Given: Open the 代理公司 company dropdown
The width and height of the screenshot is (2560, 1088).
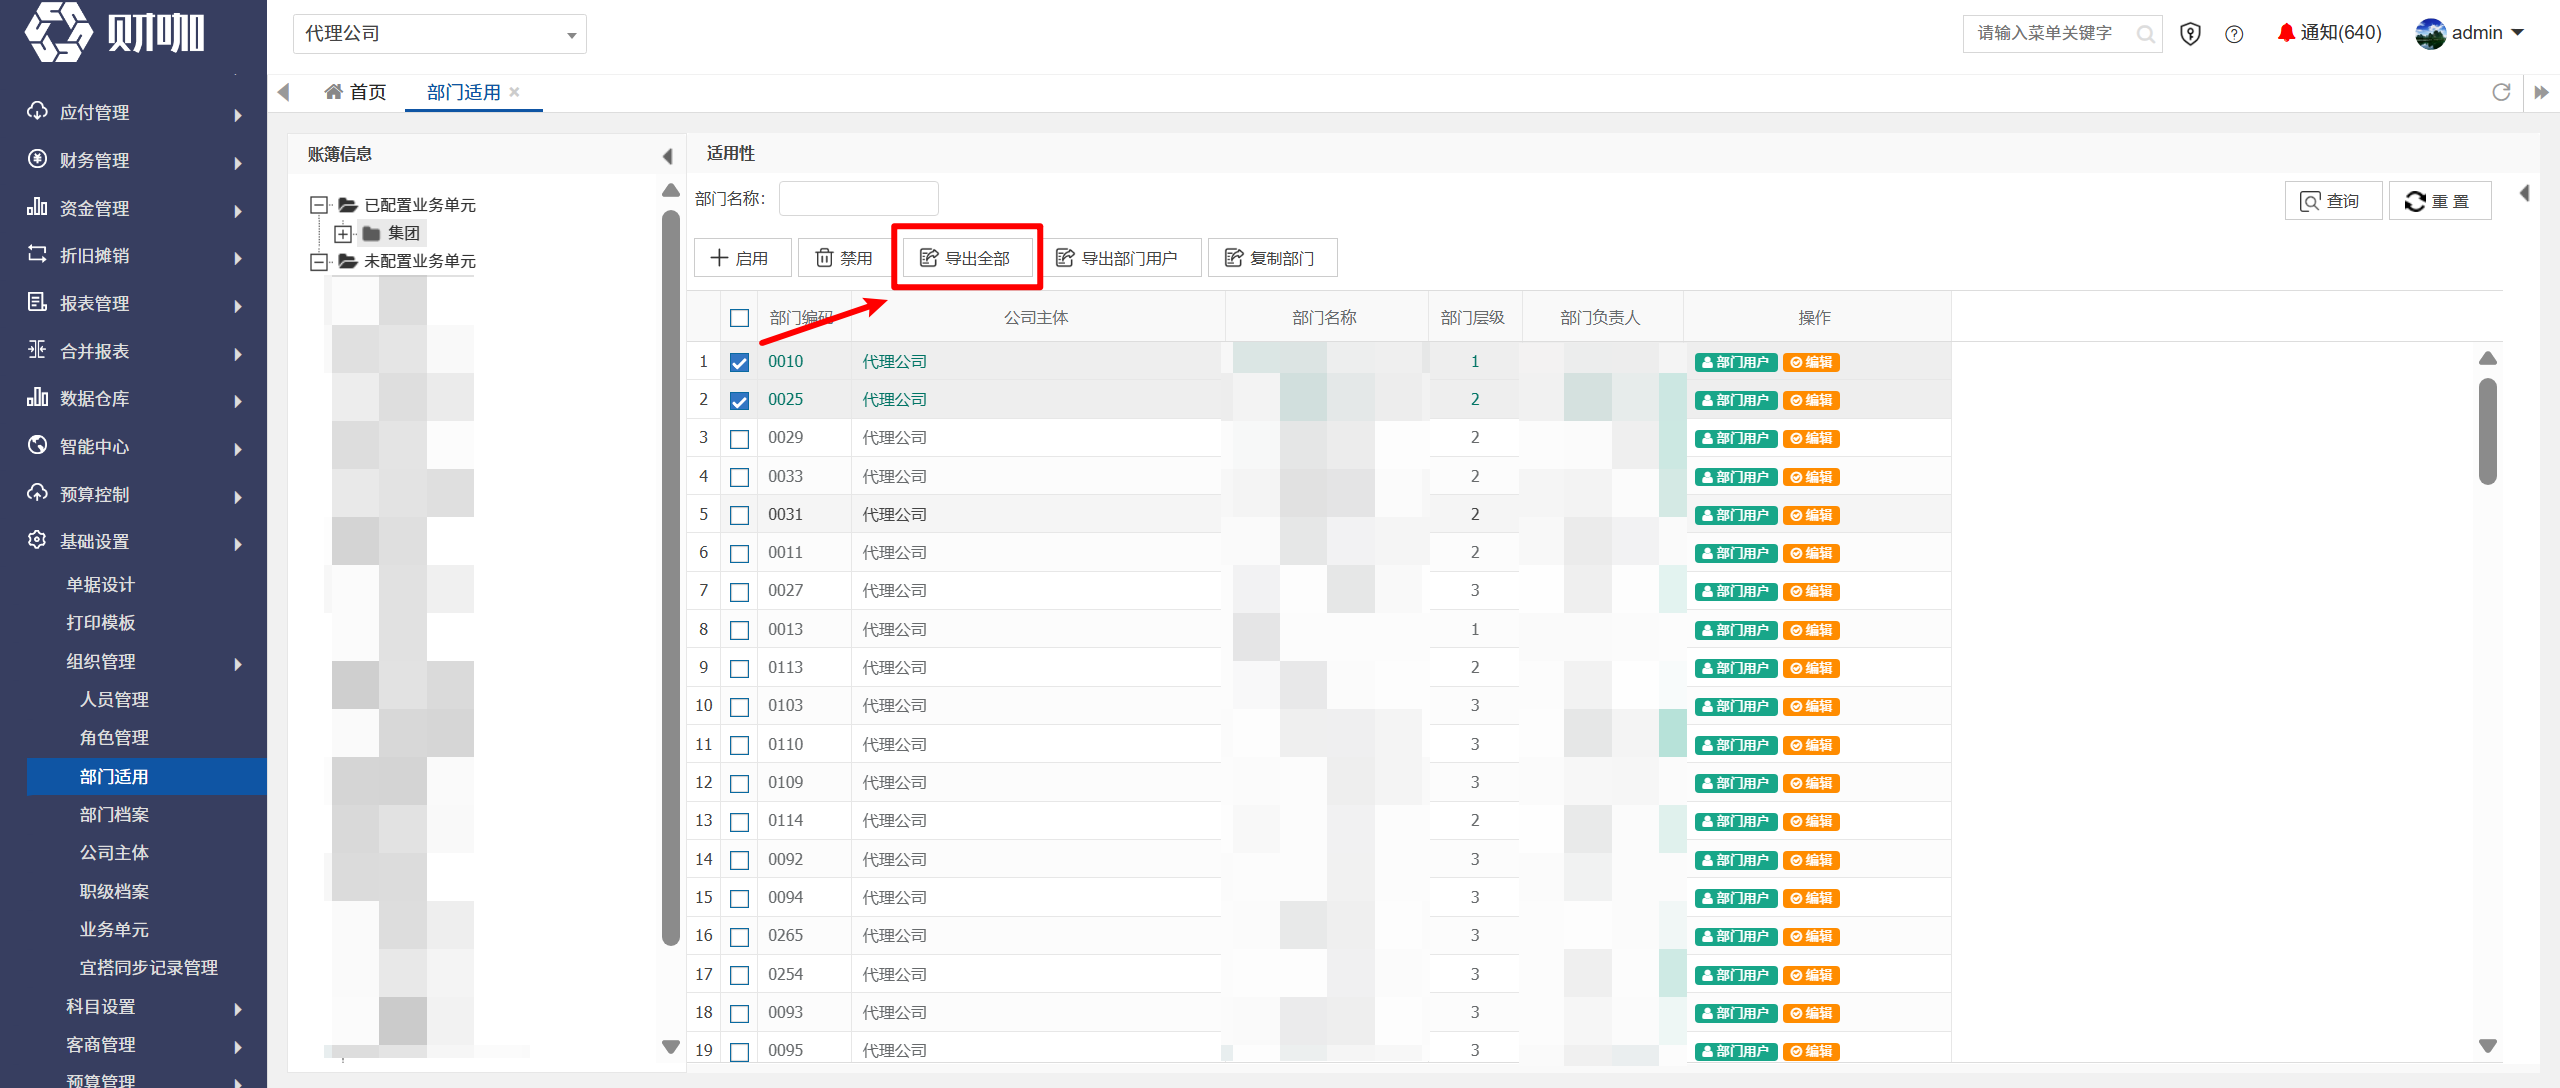Looking at the screenshot, I should [439, 34].
